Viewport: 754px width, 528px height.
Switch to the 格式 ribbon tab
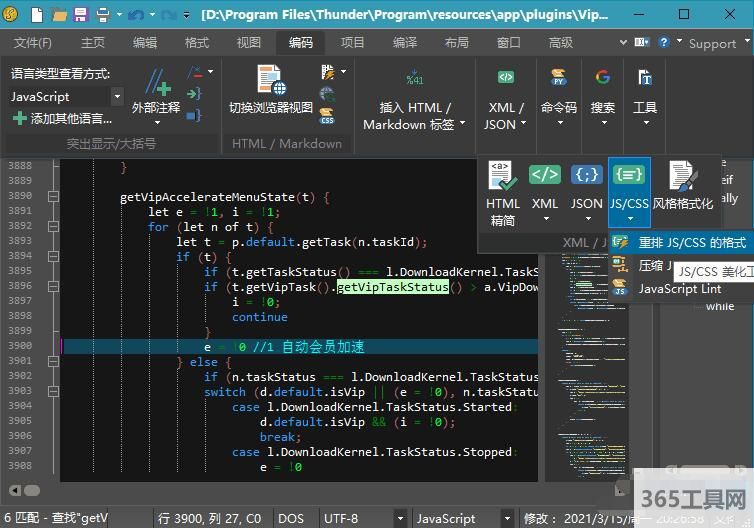point(197,43)
